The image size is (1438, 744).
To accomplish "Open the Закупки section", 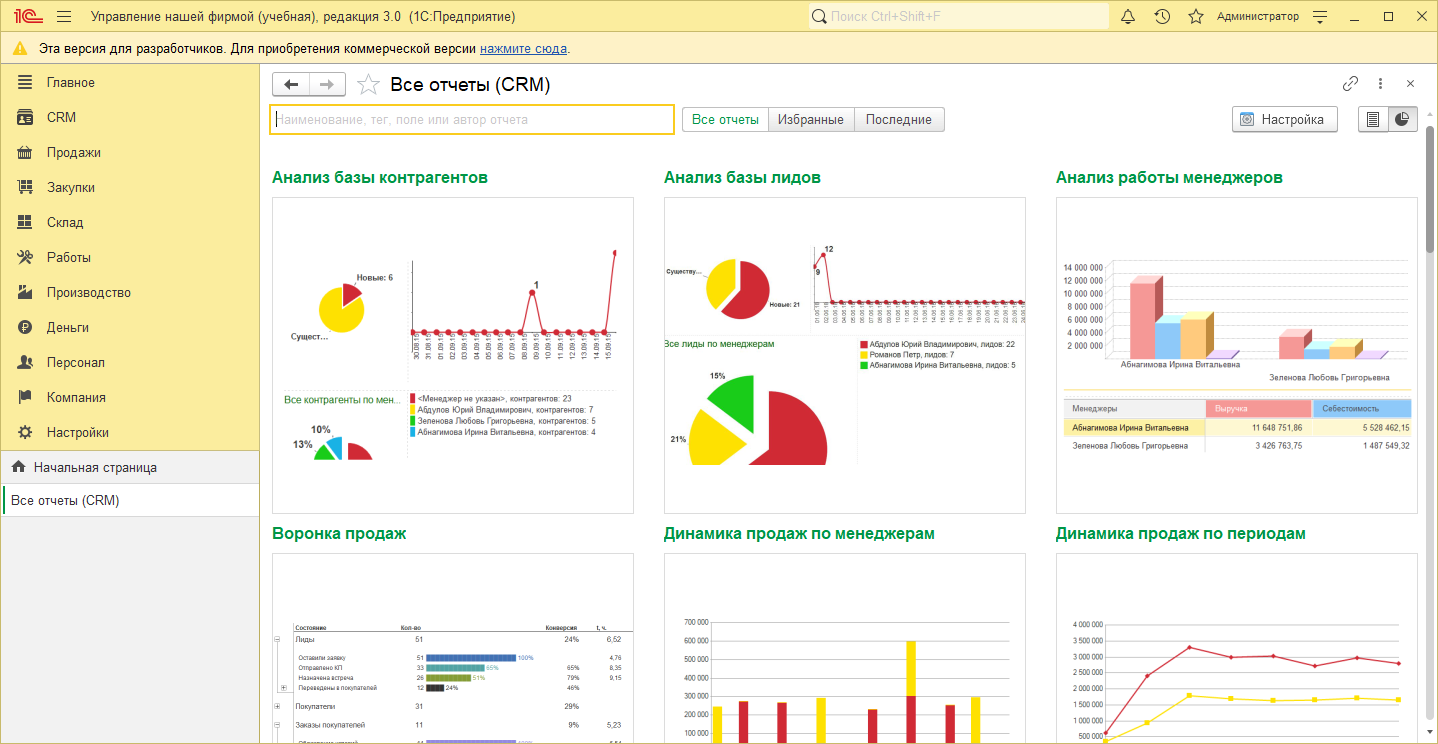I will pyautogui.click(x=130, y=187).
